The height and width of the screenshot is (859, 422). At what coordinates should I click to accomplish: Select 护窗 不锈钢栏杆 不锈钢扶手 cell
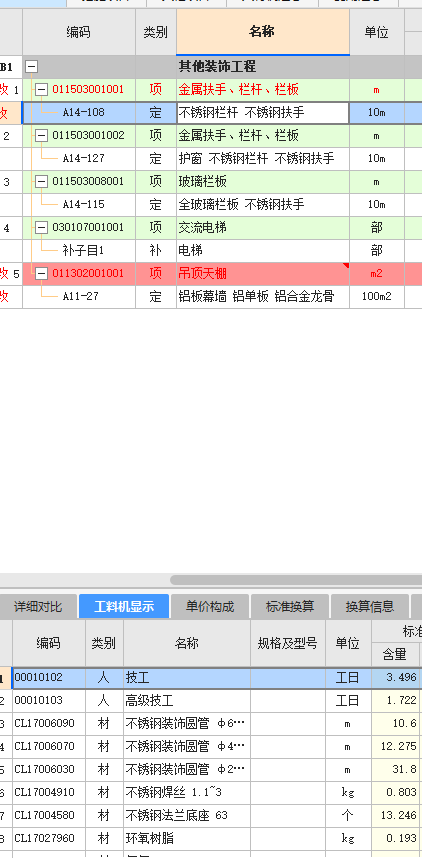[x=263, y=159]
